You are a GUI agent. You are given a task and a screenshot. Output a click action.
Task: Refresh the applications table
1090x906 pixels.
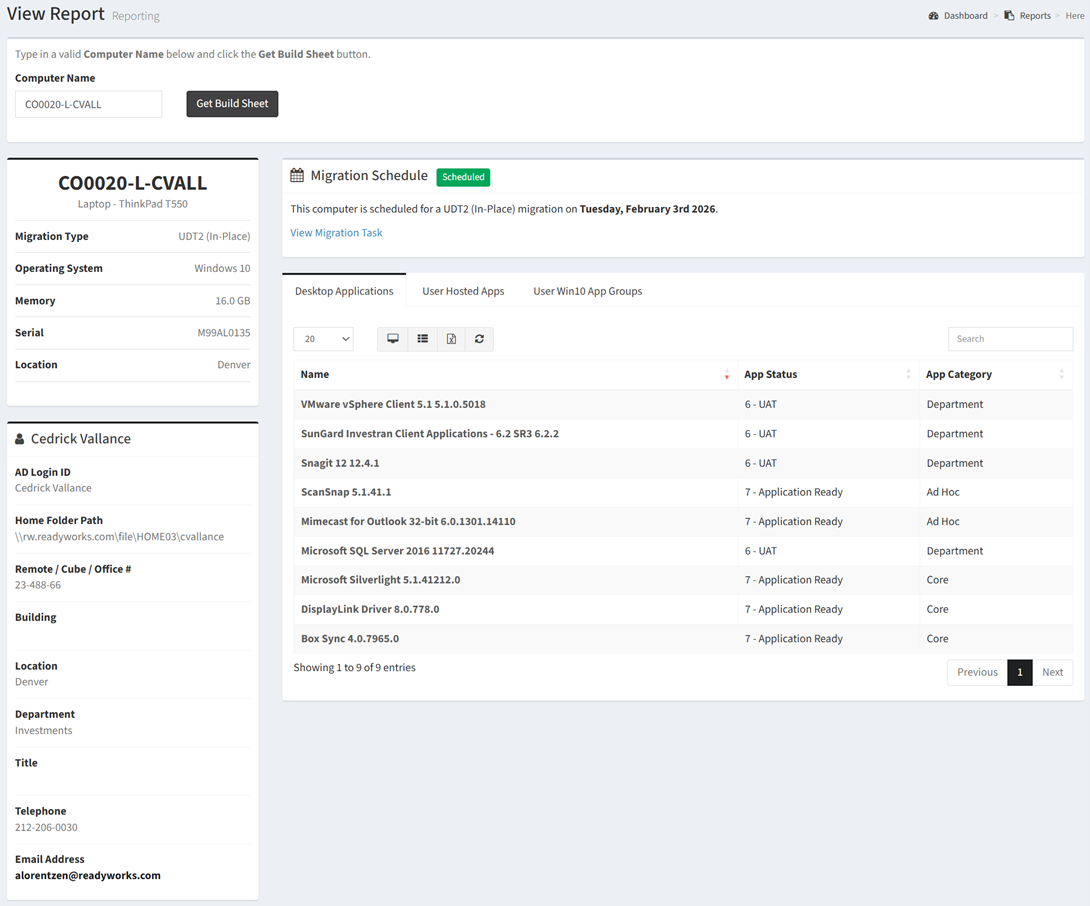[479, 339]
